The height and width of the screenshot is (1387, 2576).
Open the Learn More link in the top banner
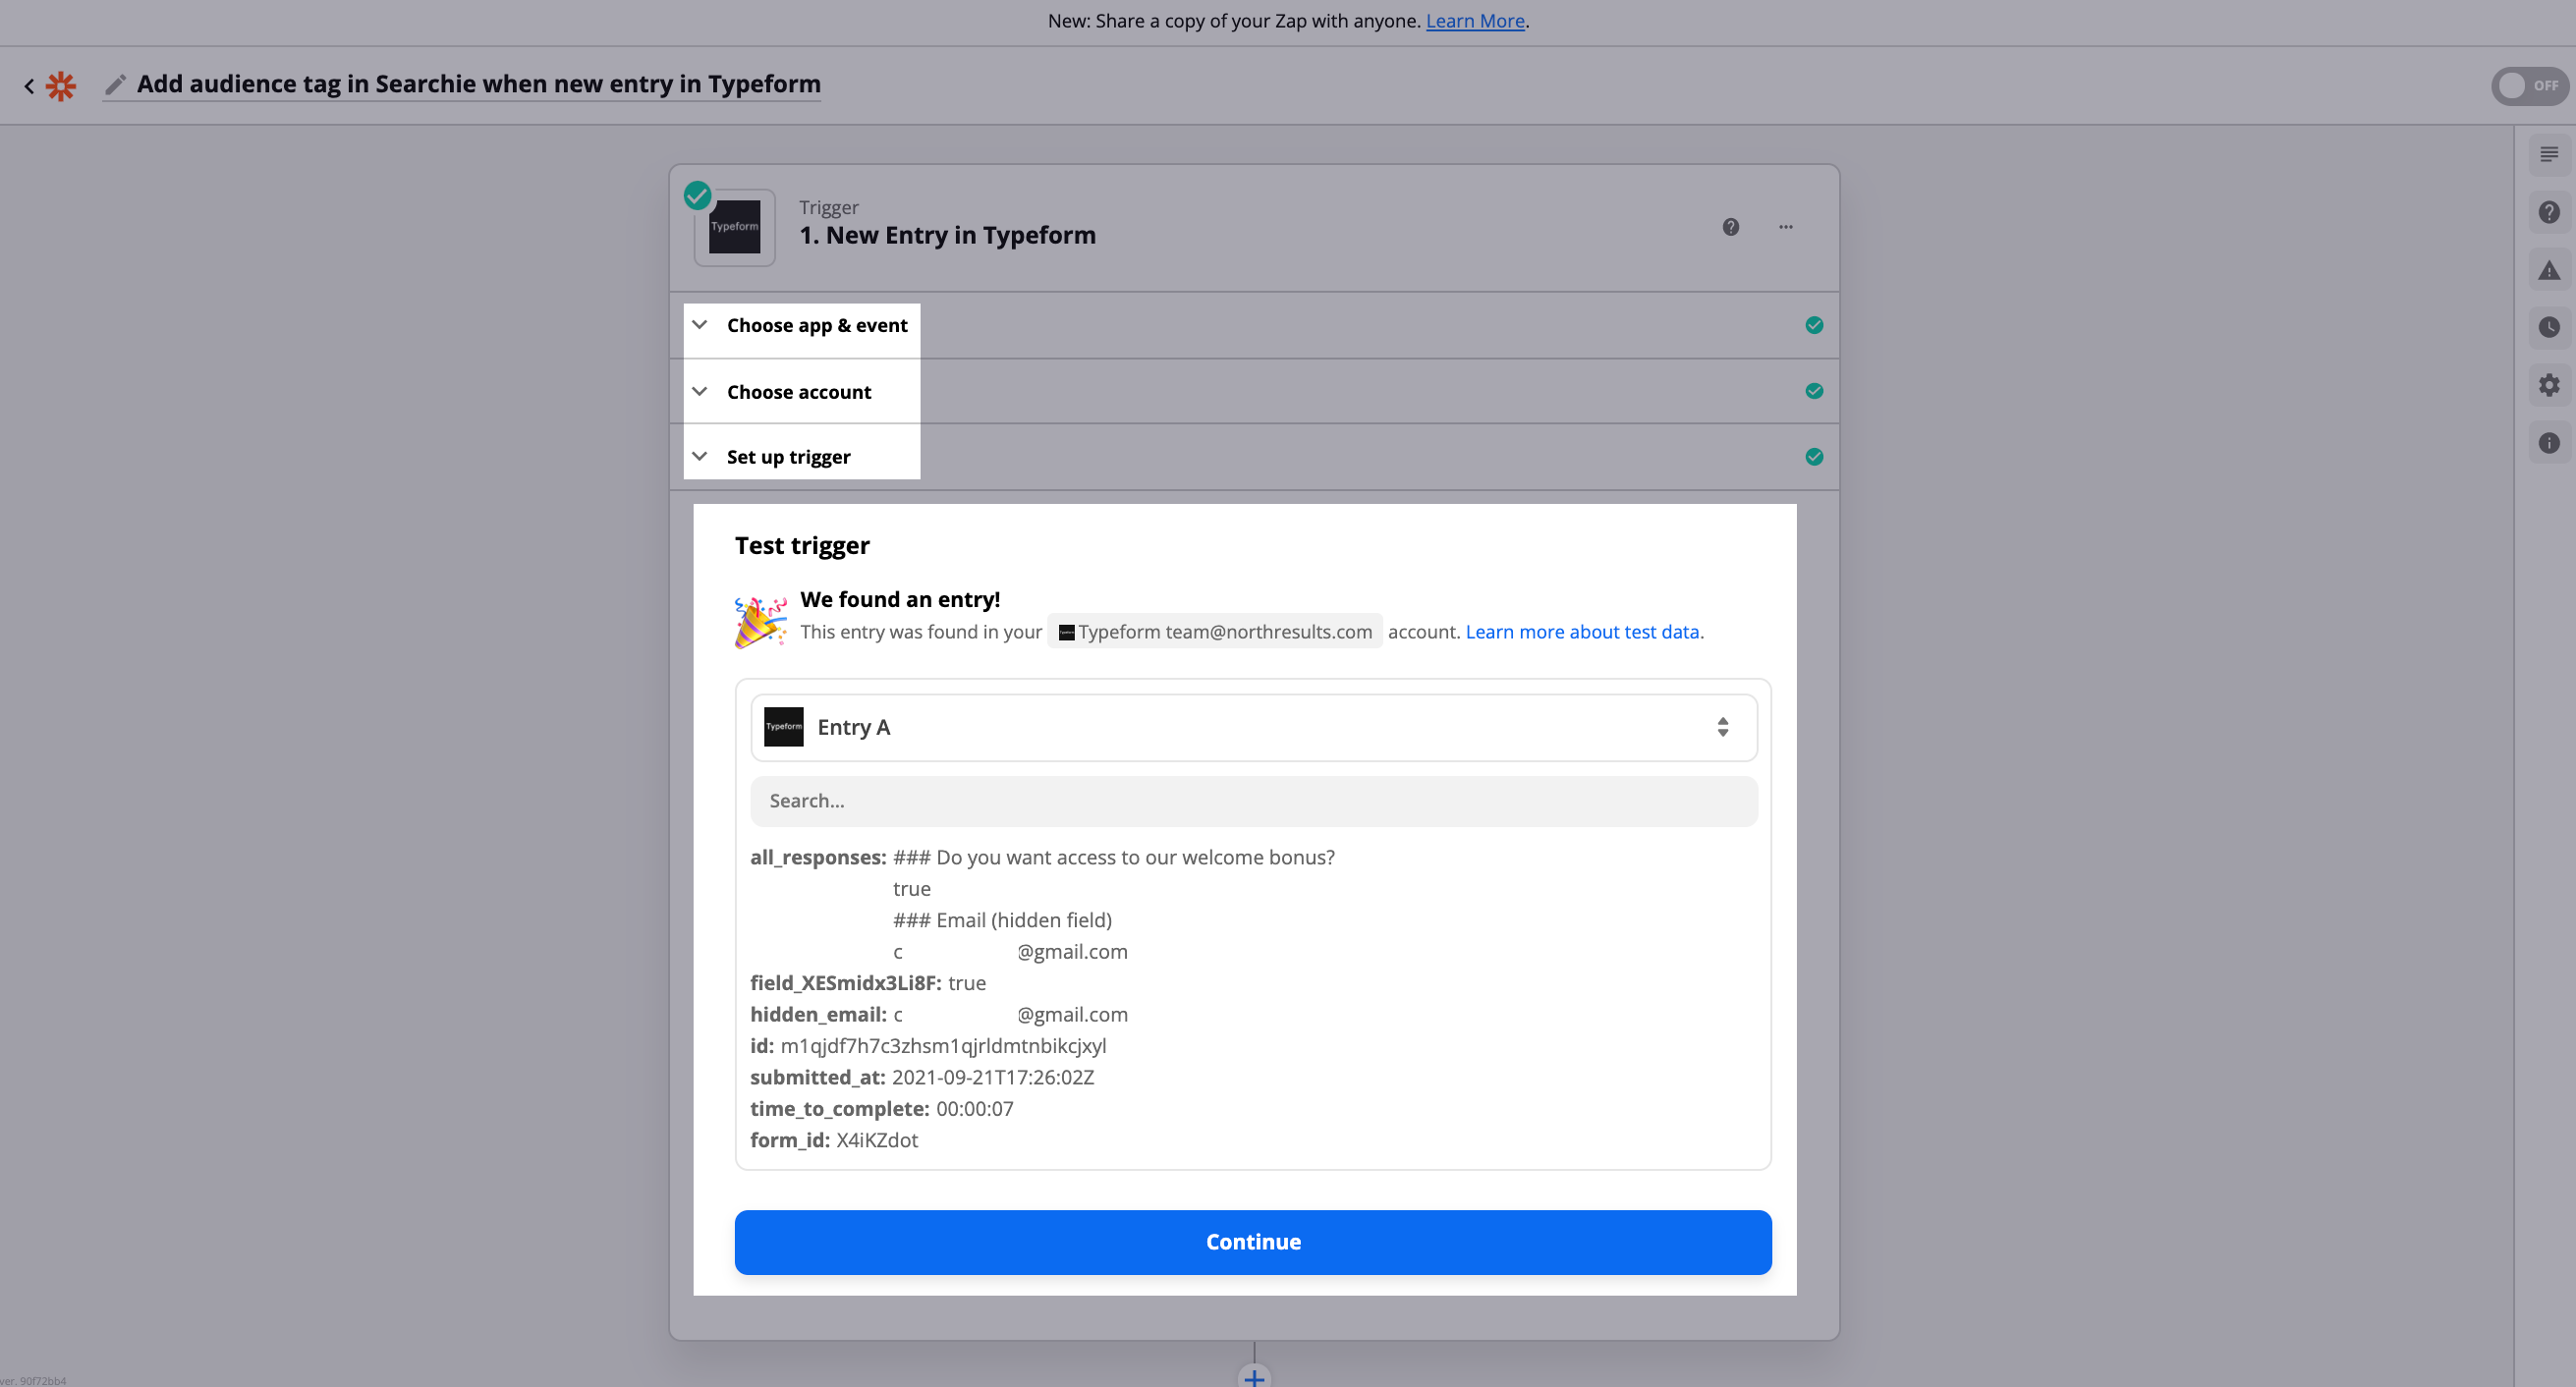tap(1474, 21)
